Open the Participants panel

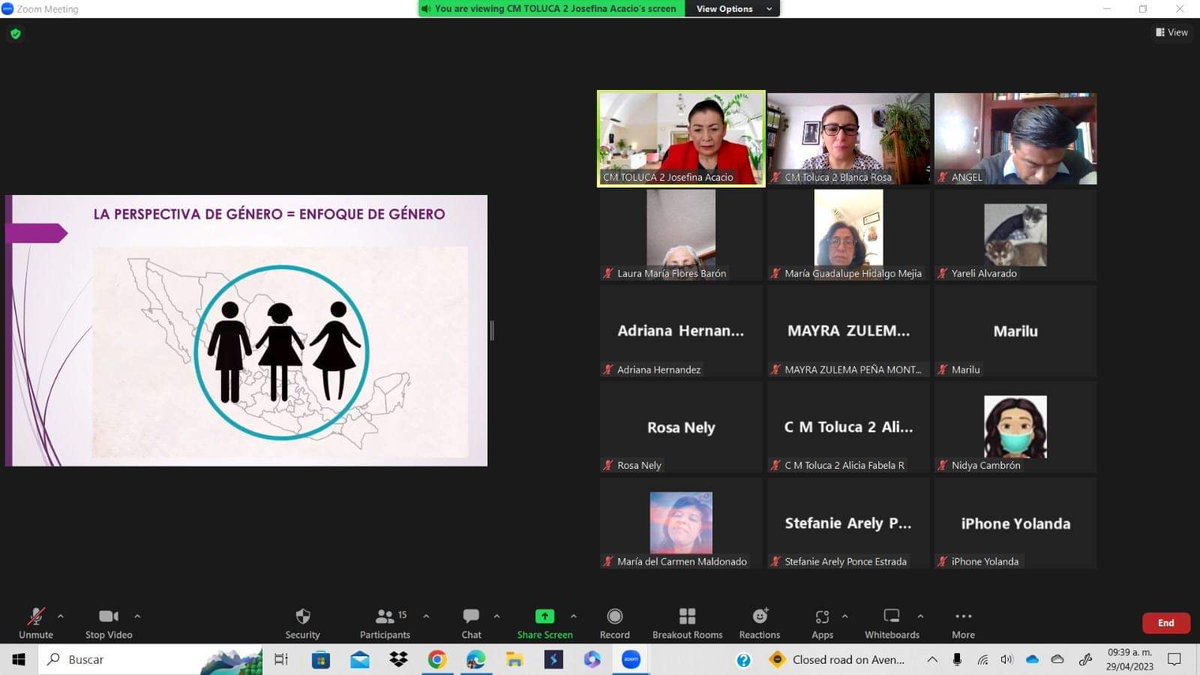pos(385,623)
